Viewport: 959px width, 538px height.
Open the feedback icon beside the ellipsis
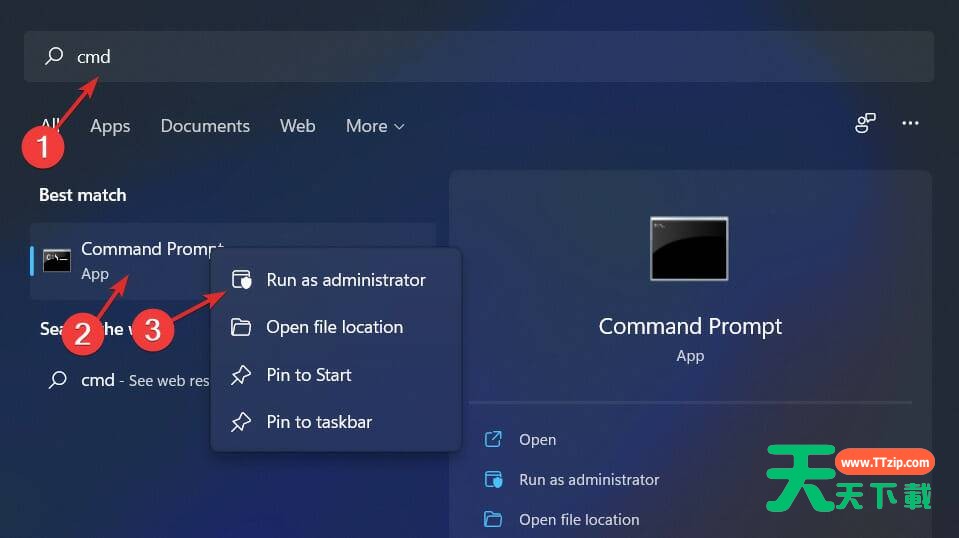[865, 123]
